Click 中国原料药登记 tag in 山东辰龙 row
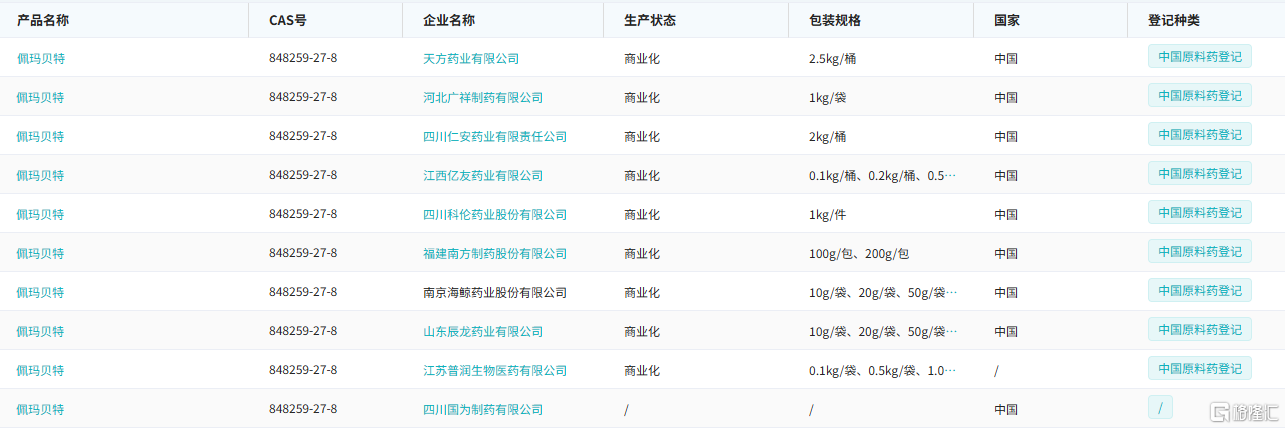The width and height of the screenshot is (1285, 429). pos(1200,329)
